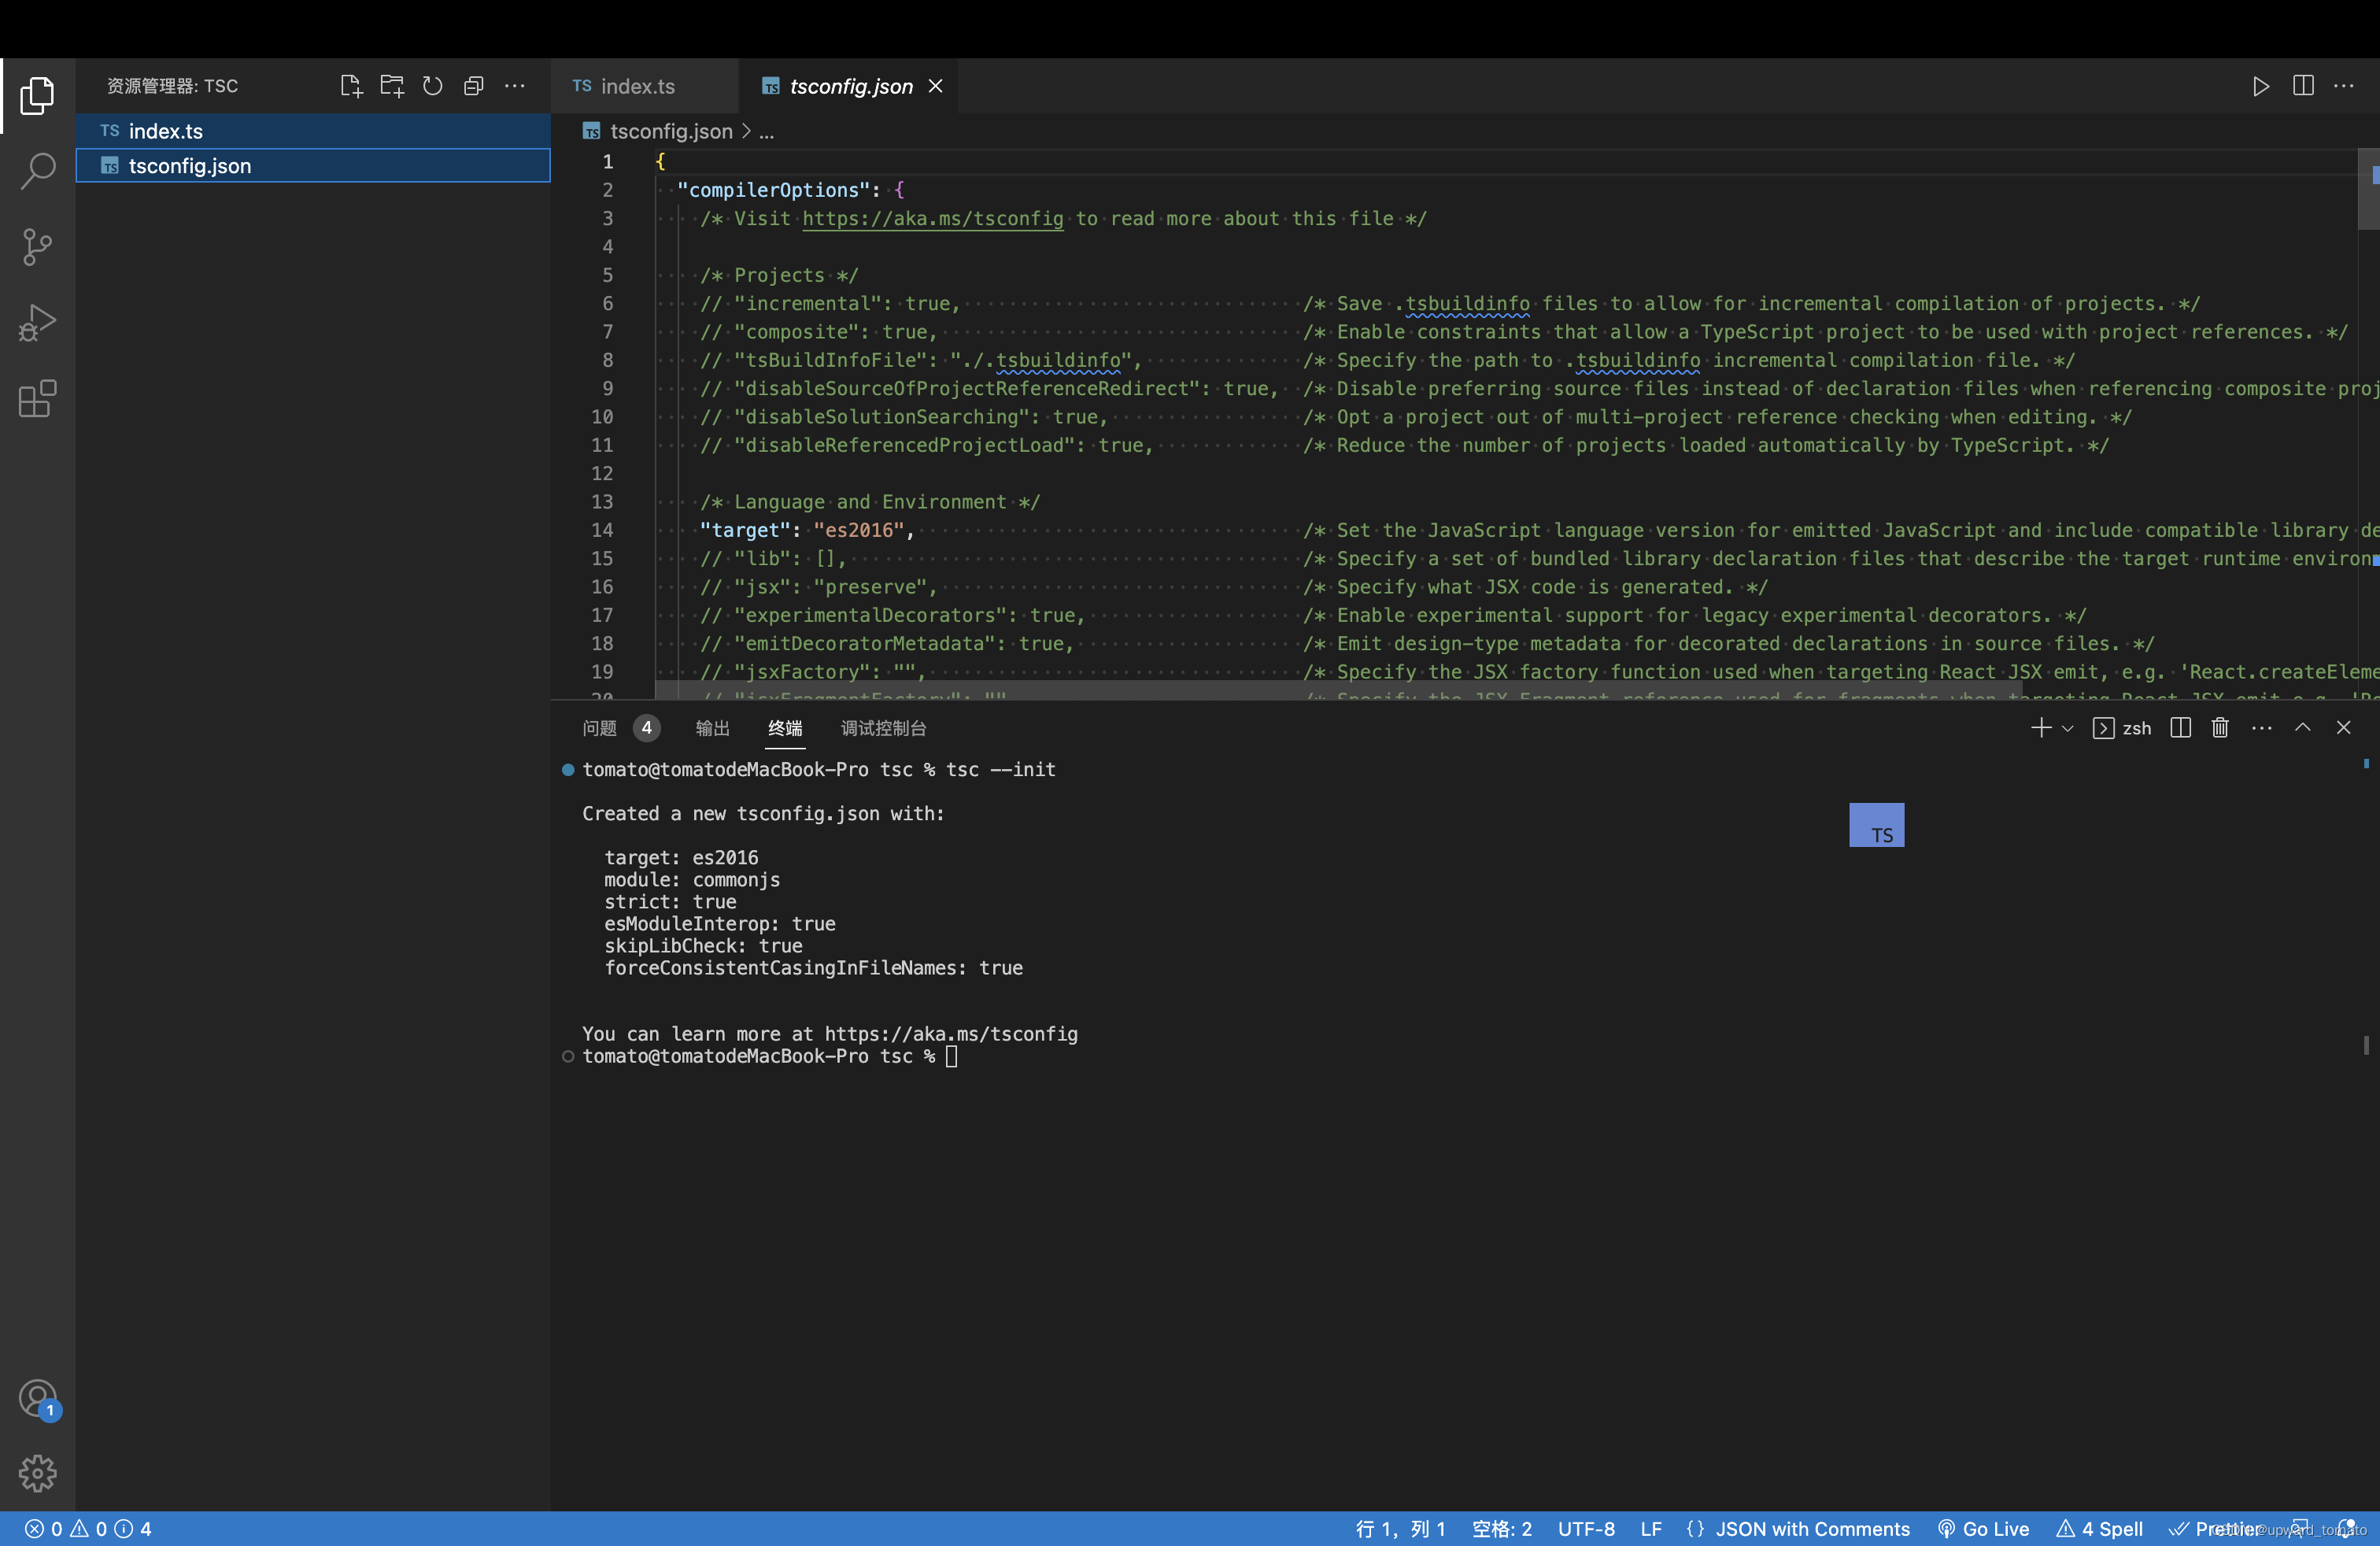Close the terminal panel
The image size is (2380, 1546).
pos(2343,728)
